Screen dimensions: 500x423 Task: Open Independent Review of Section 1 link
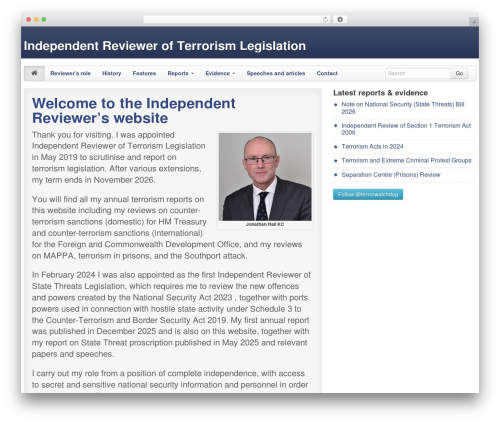(406, 129)
